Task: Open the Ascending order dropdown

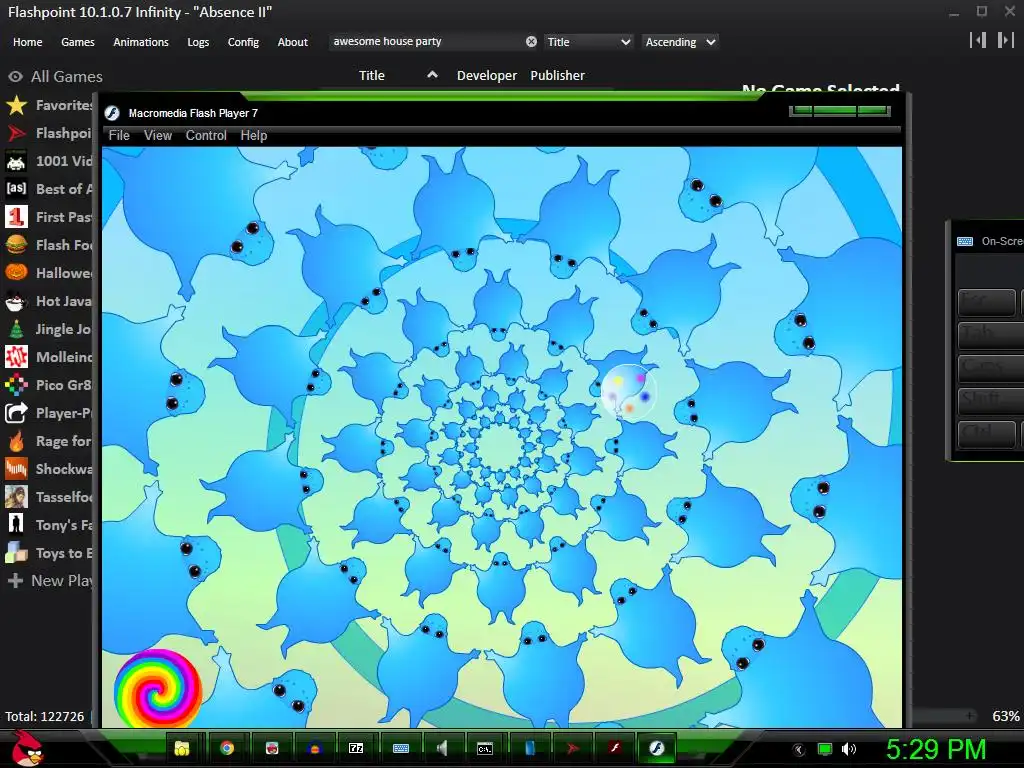Action: [x=680, y=42]
